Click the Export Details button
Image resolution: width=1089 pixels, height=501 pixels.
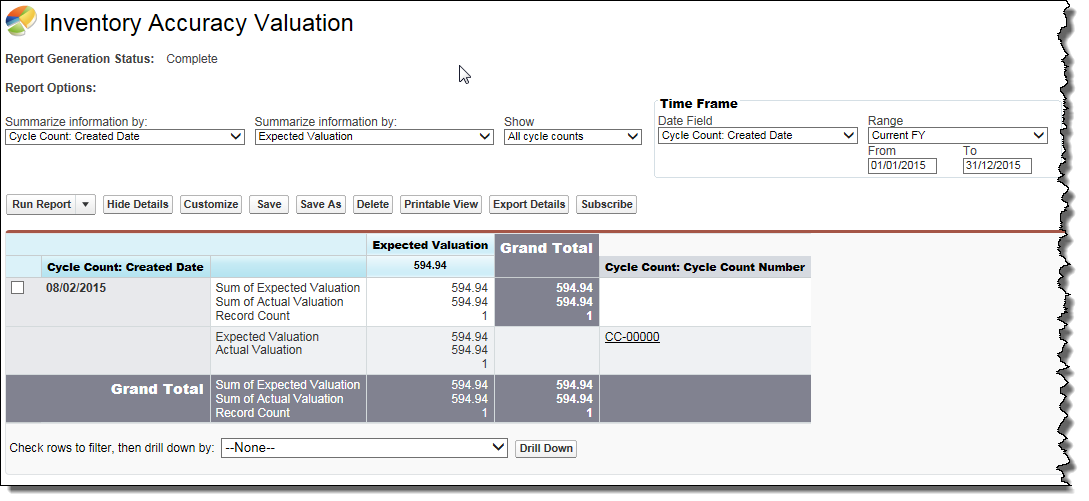tap(529, 204)
